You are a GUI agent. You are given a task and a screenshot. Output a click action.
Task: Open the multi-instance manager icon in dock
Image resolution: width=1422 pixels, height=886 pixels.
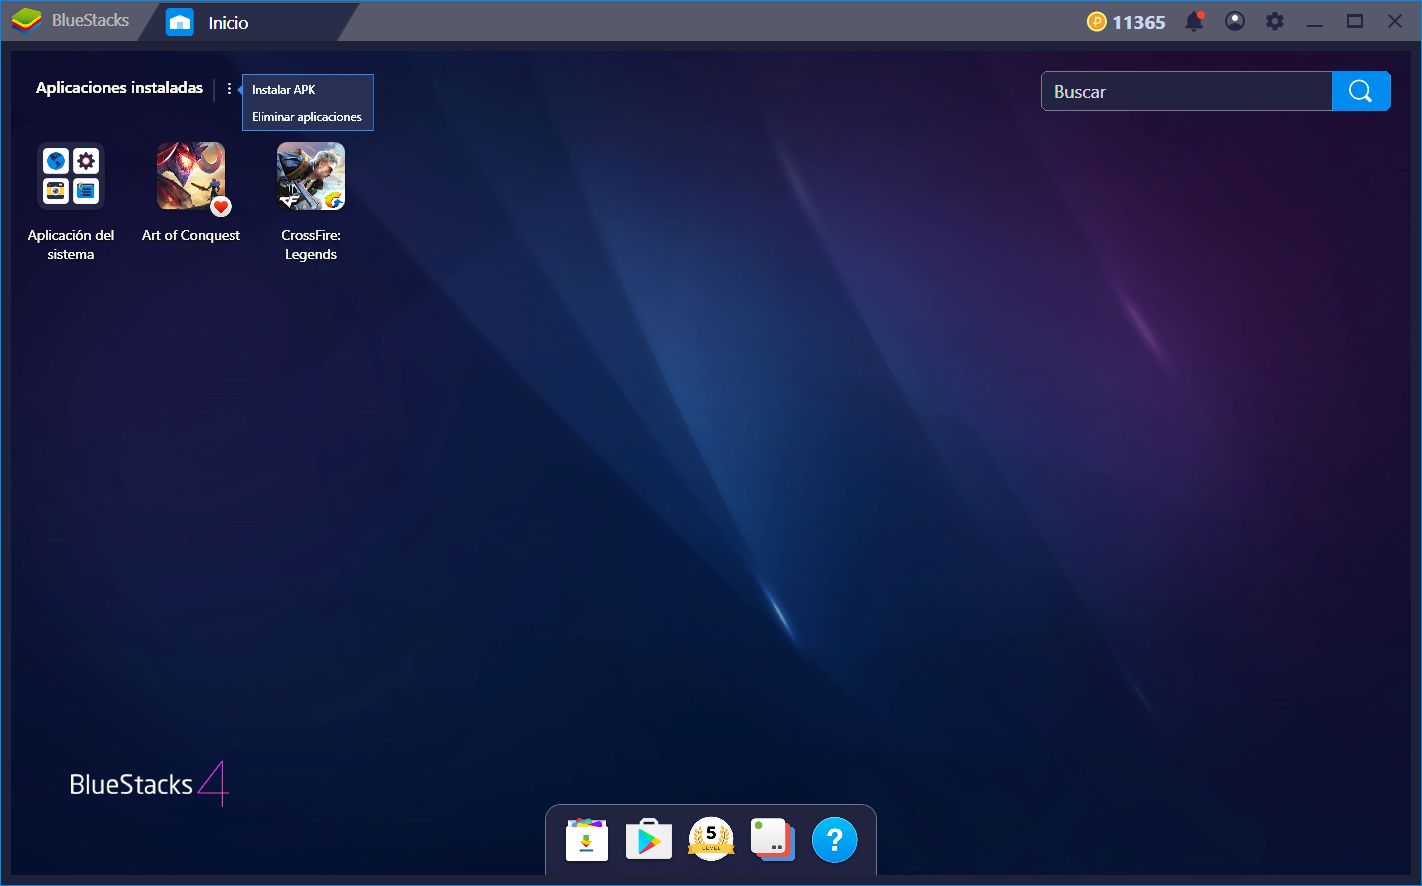(x=773, y=840)
